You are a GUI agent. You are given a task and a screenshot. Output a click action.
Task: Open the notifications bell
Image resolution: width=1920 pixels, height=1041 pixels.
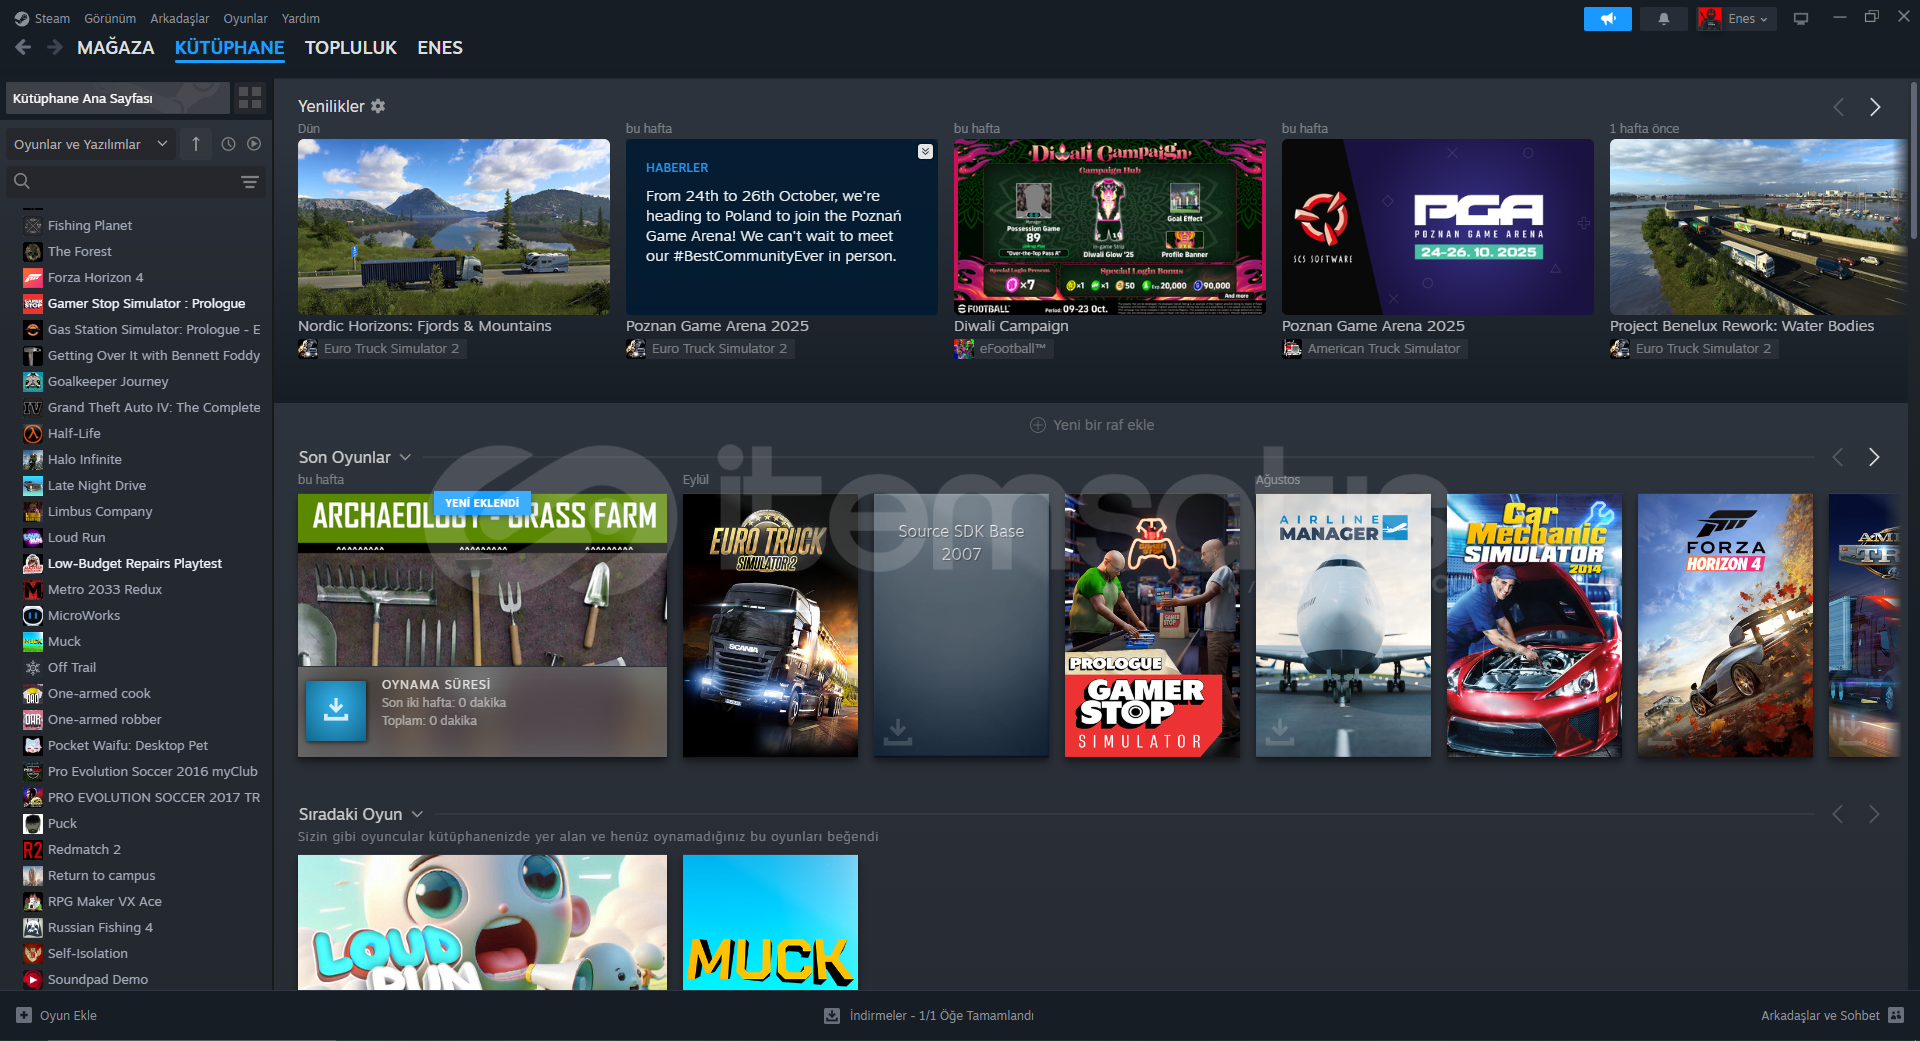click(1664, 19)
